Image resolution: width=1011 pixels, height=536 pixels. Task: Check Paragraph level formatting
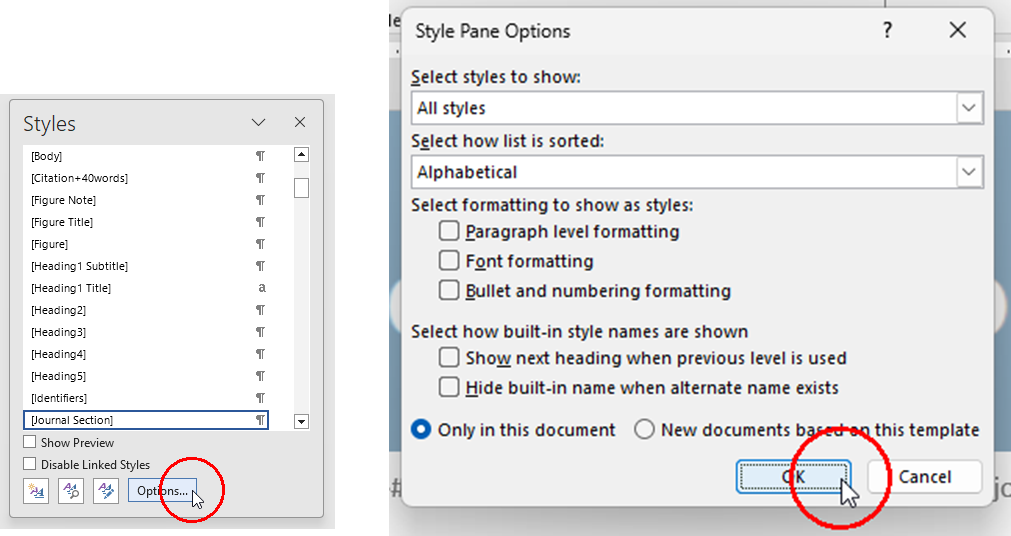pyautogui.click(x=449, y=232)
